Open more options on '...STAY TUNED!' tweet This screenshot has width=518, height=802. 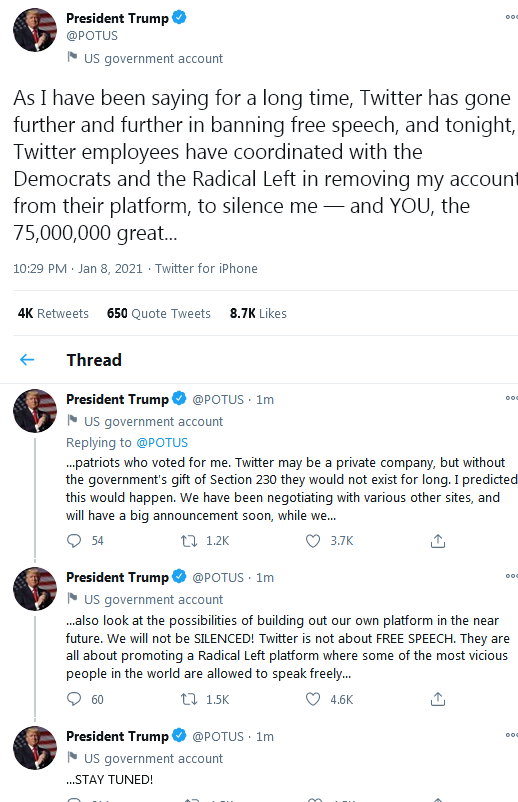point(511,735)
